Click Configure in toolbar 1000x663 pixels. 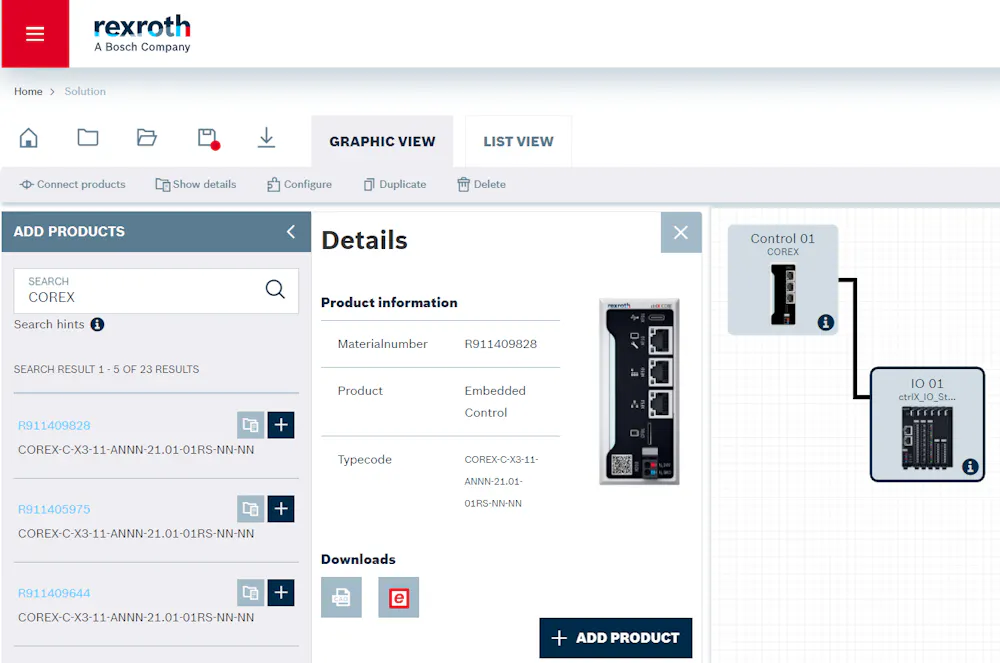pyautogui.click(x=299, y=184)
